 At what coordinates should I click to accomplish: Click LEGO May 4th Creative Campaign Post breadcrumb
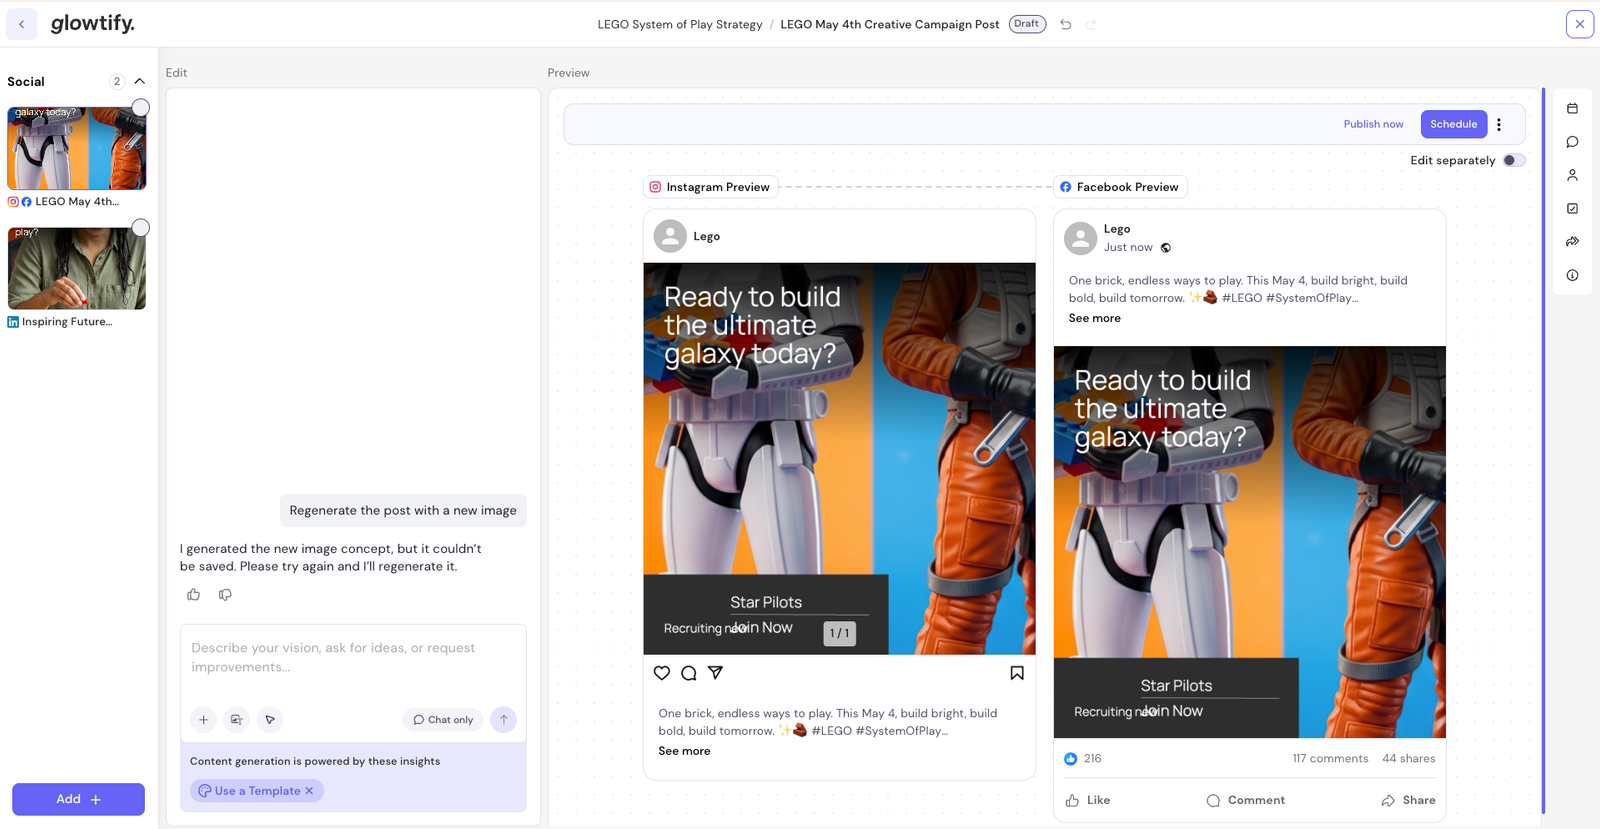click(890, 24)
